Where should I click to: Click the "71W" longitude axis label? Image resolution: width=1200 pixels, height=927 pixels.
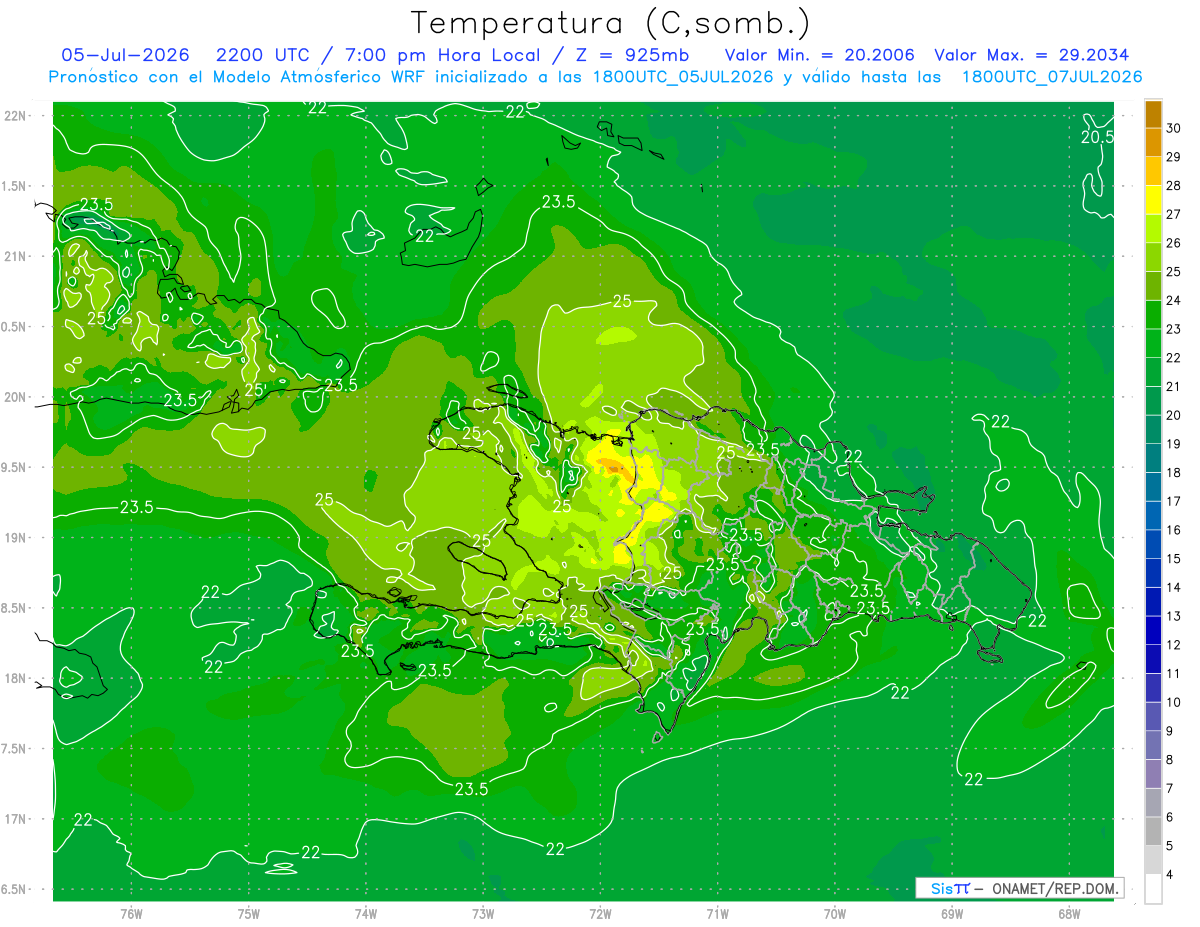pyautogui.click(x=717, y=914)
